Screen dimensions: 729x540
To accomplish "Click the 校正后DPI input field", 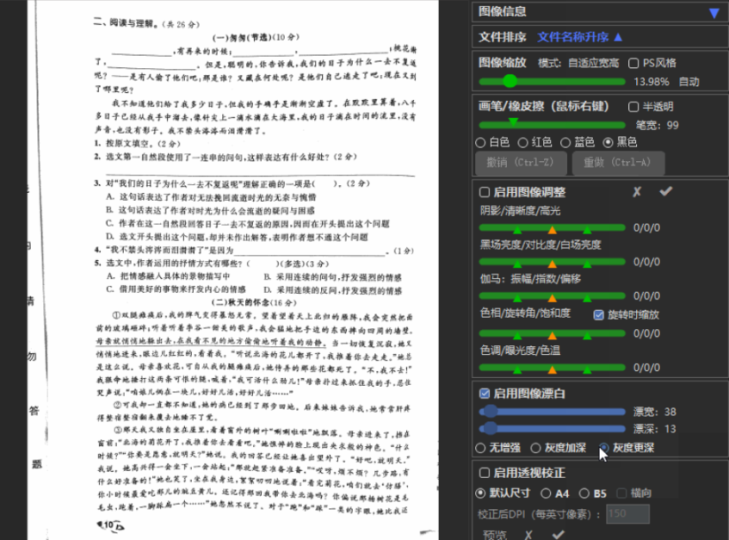I will (x=628, y=513).
